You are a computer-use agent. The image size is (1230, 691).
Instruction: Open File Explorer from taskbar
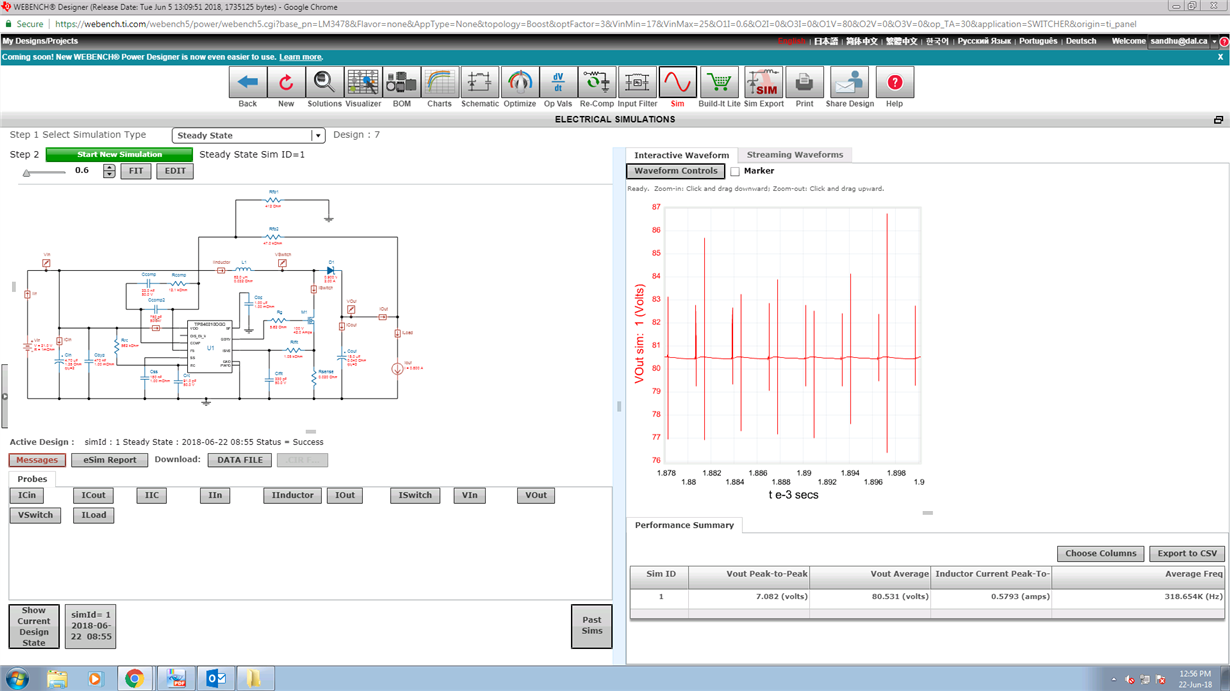(x=56, y=679)
